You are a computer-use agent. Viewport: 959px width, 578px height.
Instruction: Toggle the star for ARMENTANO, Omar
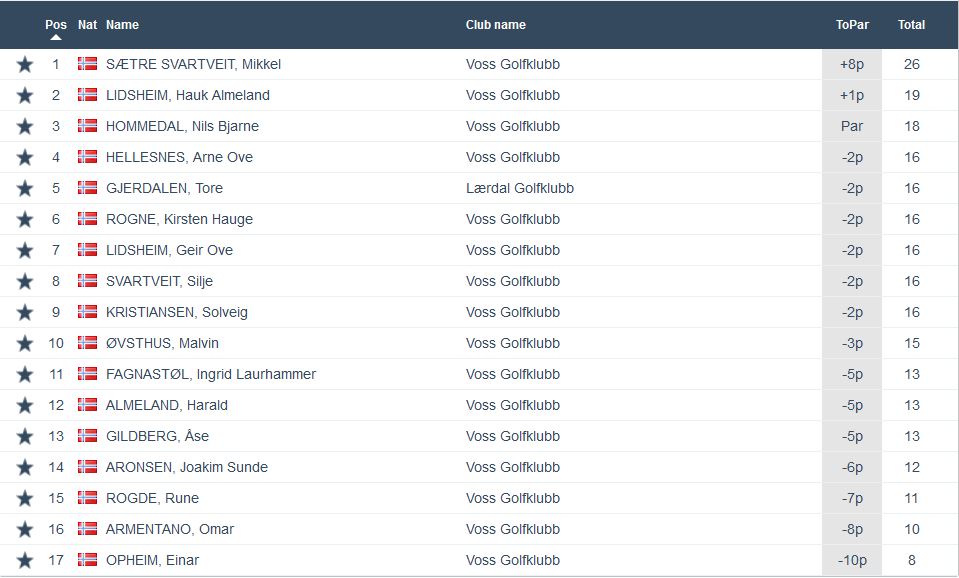(24, 528)
